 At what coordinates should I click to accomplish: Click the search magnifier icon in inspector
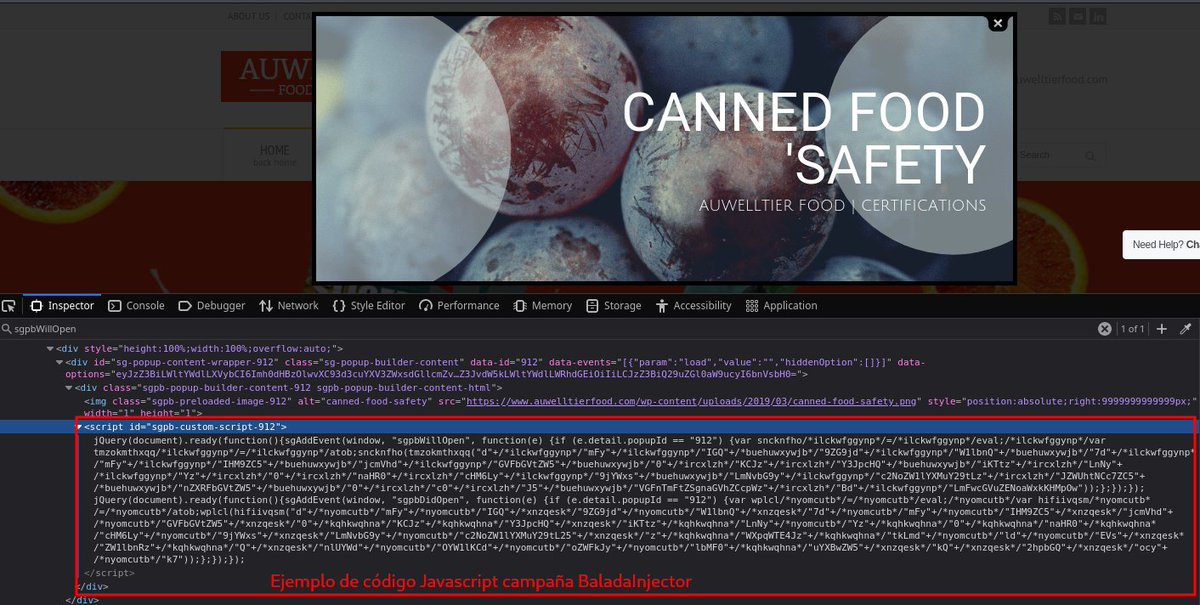click(x=6, y=329)
